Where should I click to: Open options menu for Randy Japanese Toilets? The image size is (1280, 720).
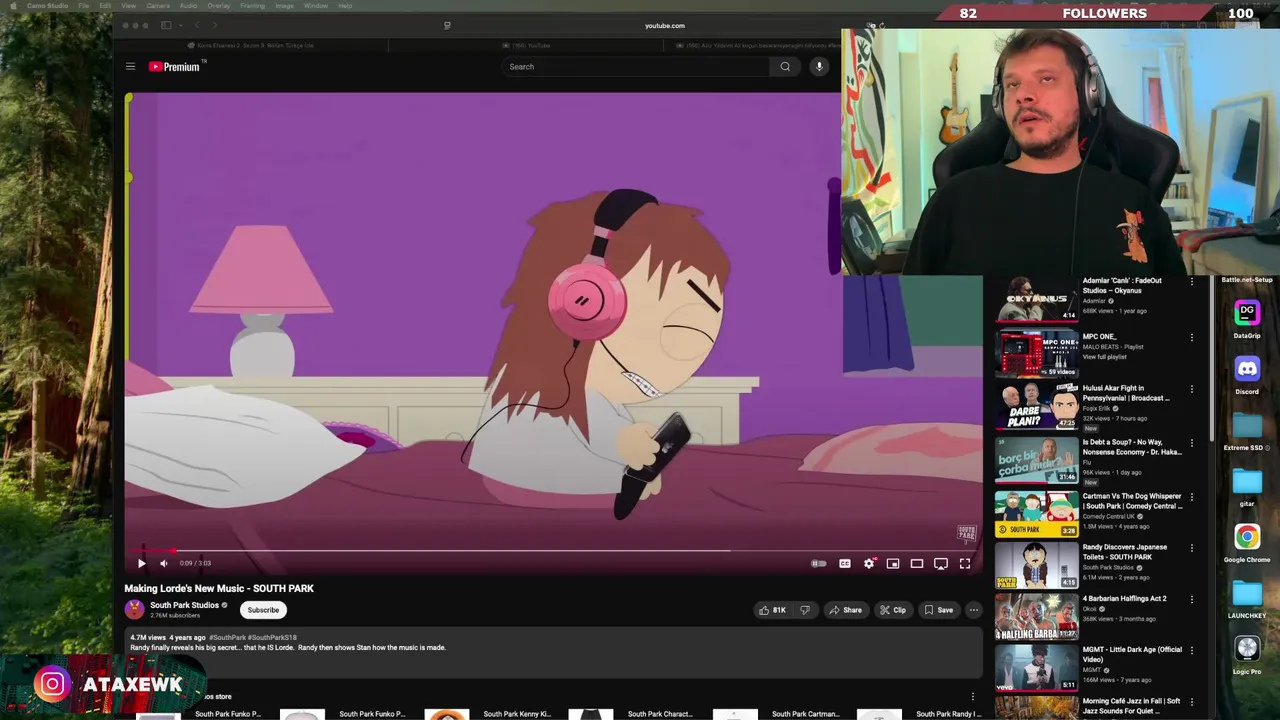click(x=1191, y=548)
